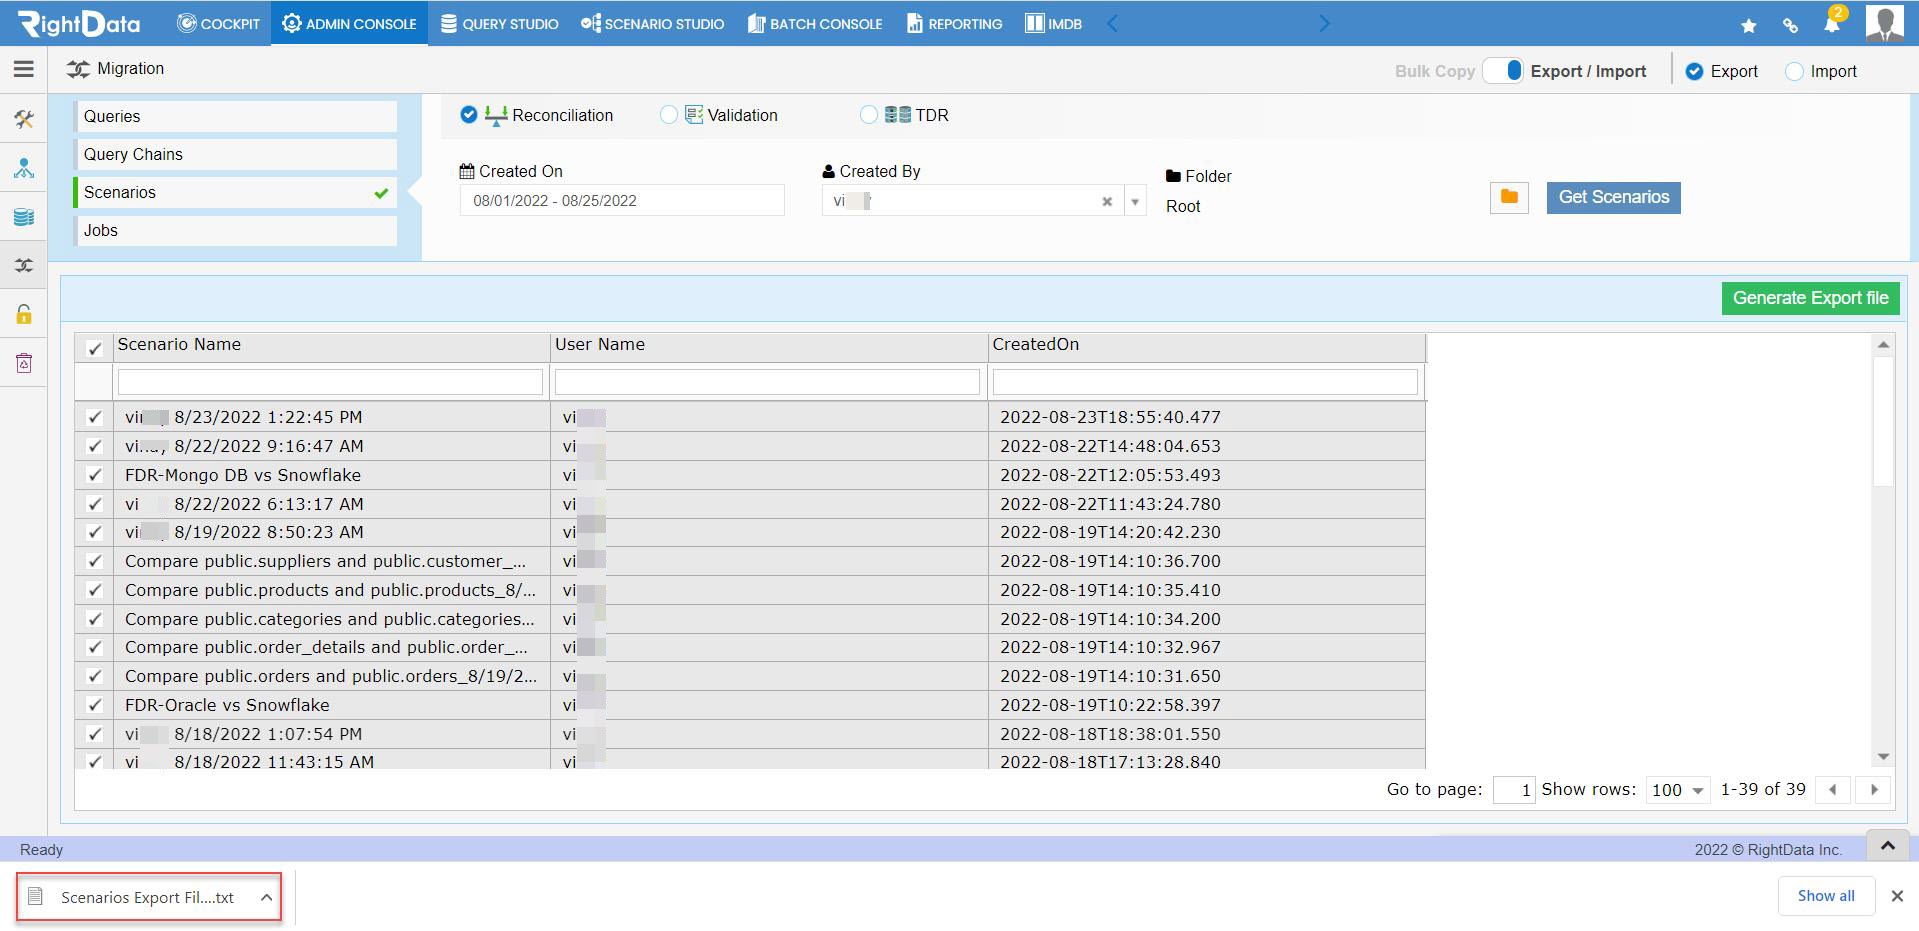Select the Export radio option

tap(1694, 71)
